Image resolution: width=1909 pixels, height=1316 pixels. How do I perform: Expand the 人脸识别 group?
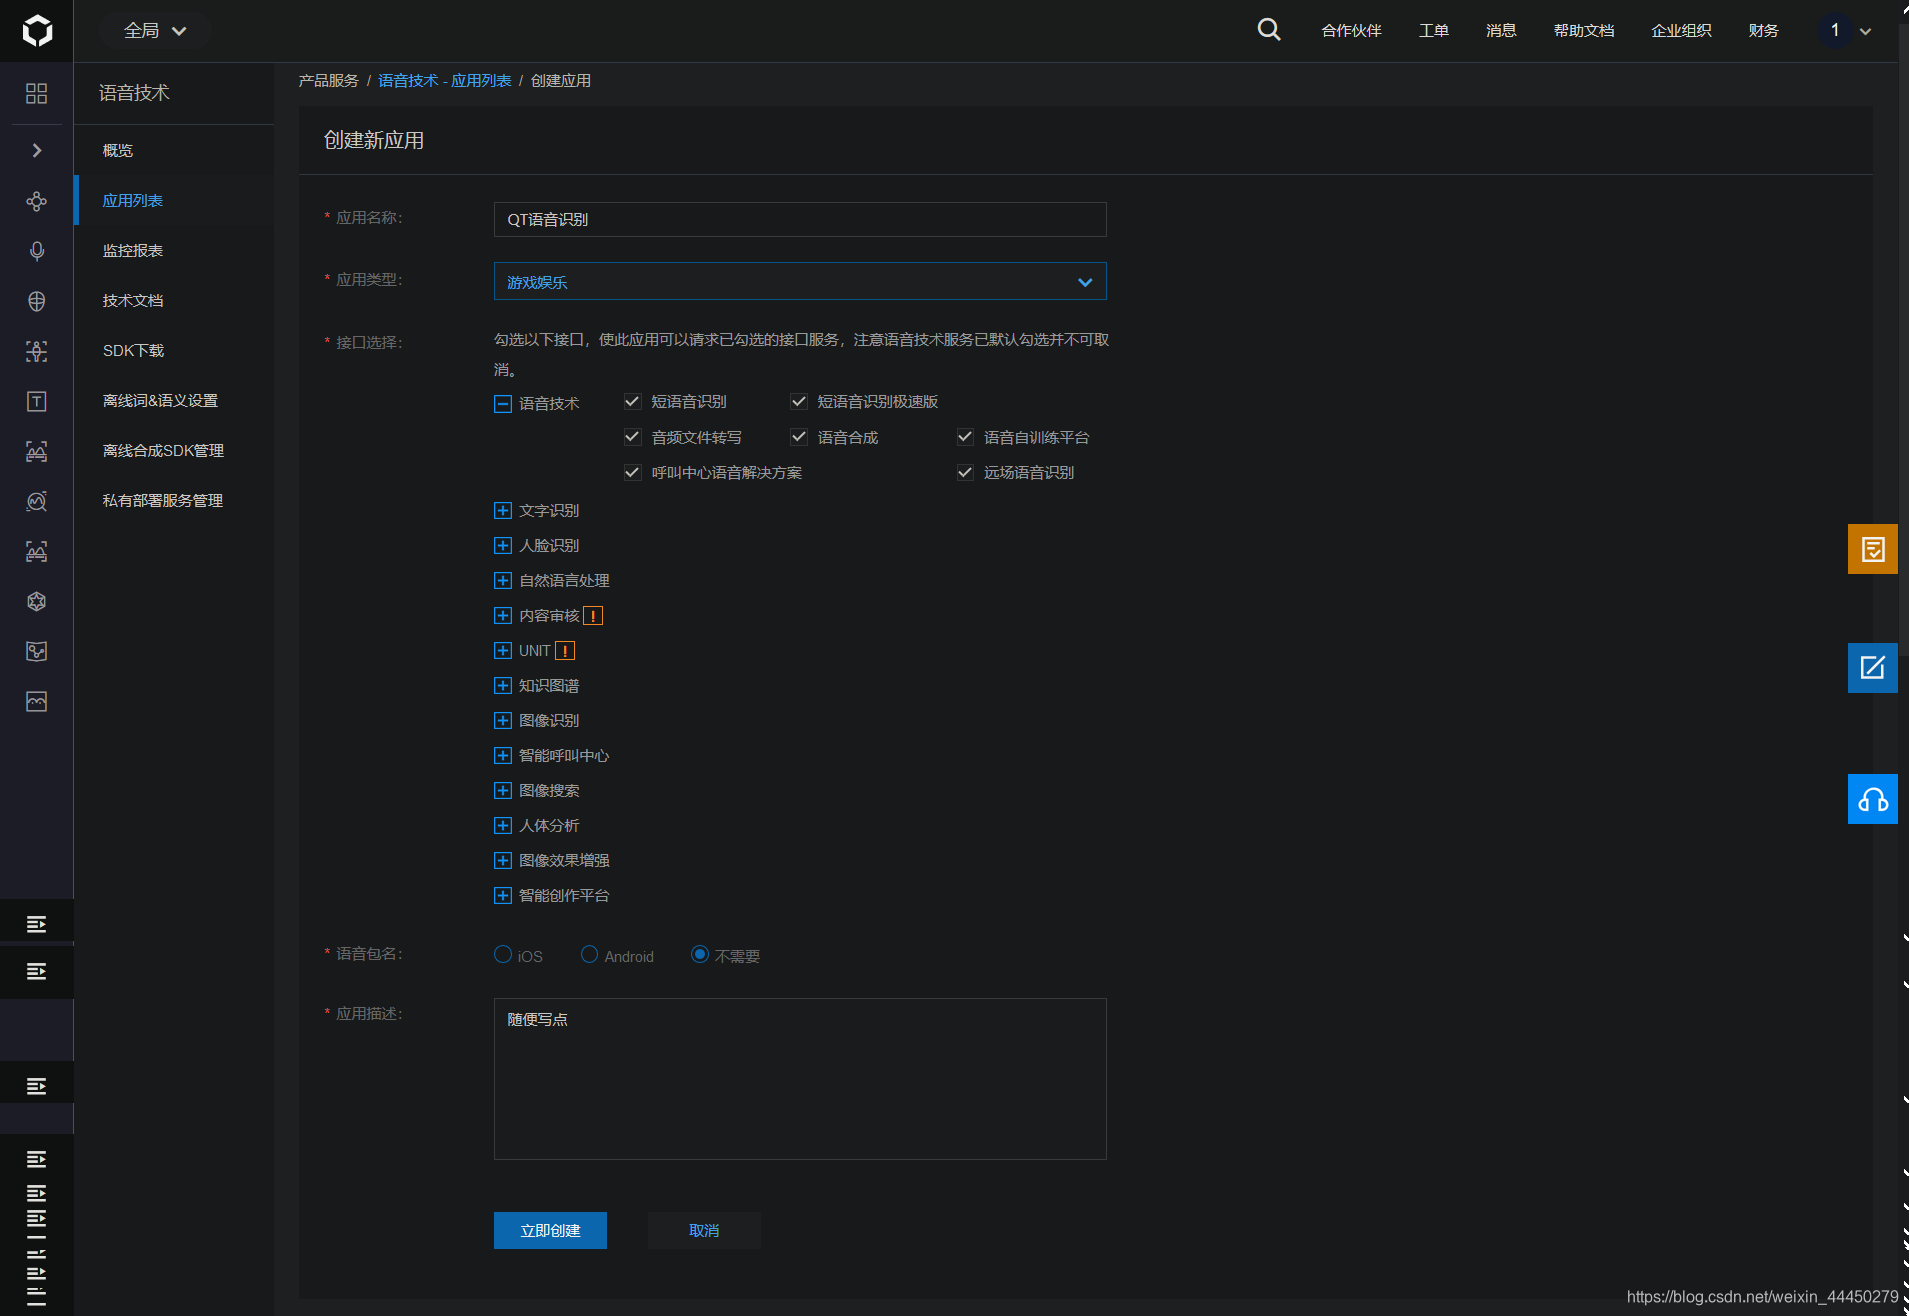pos(503,546)
